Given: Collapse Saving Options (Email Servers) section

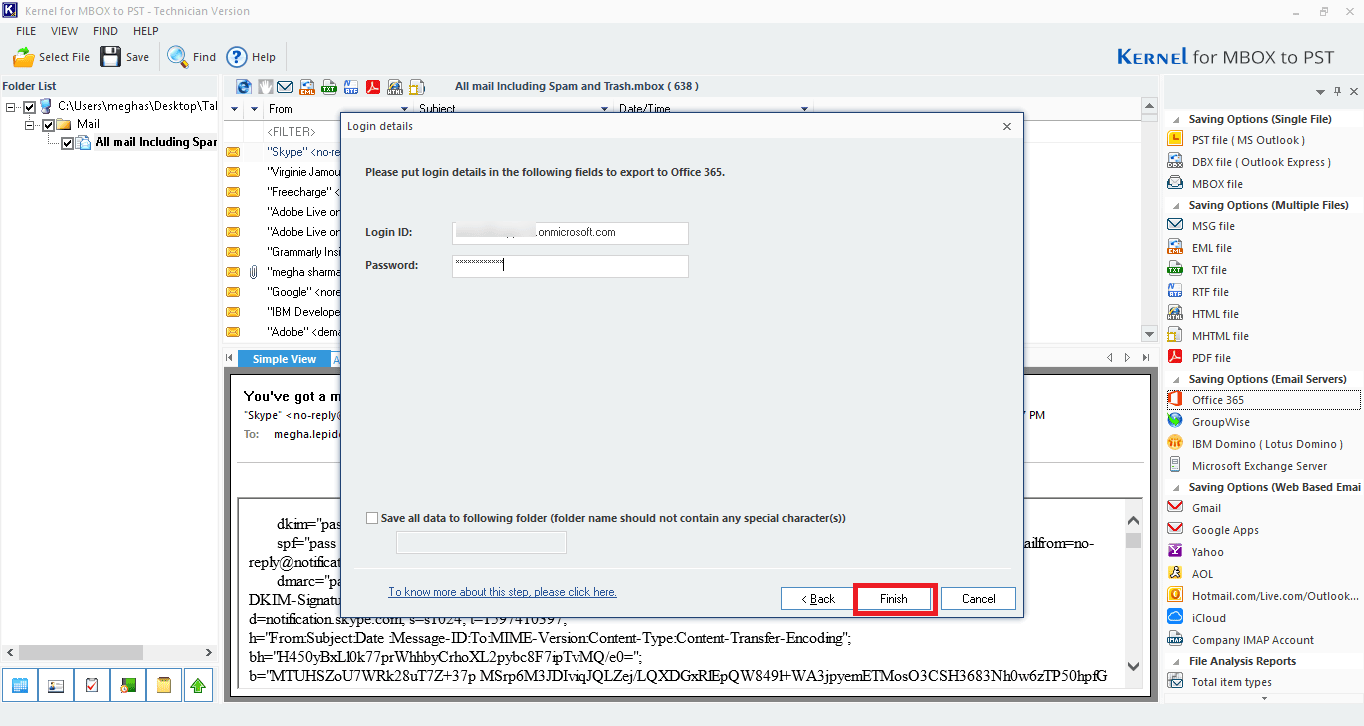Looking at the screenshot, I should pos(1178,379).
